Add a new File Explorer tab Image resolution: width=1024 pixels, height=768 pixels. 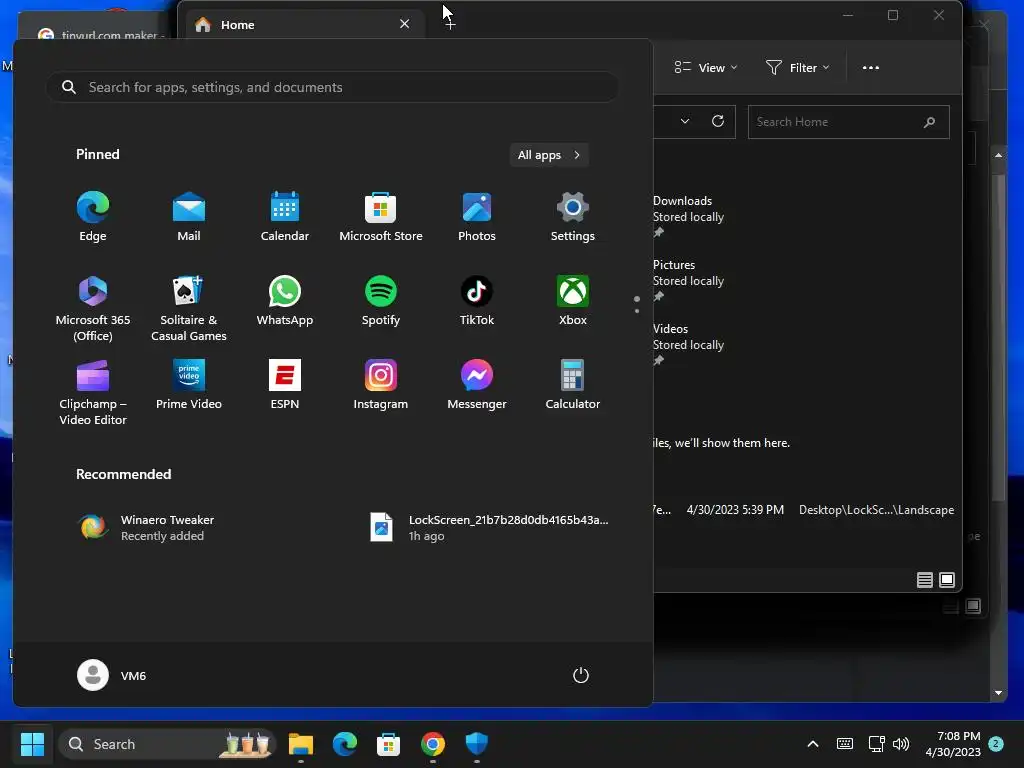tap(450, 24)
